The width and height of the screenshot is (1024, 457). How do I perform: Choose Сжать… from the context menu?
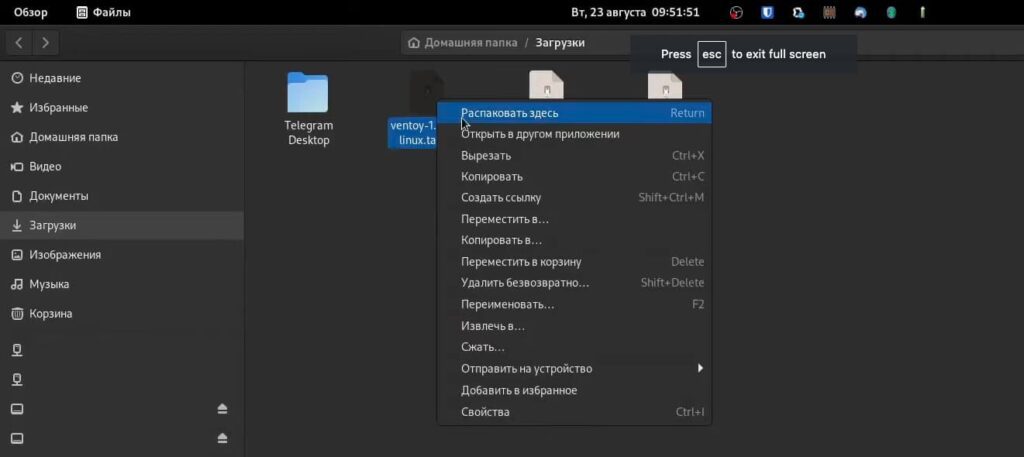[482, 347]
